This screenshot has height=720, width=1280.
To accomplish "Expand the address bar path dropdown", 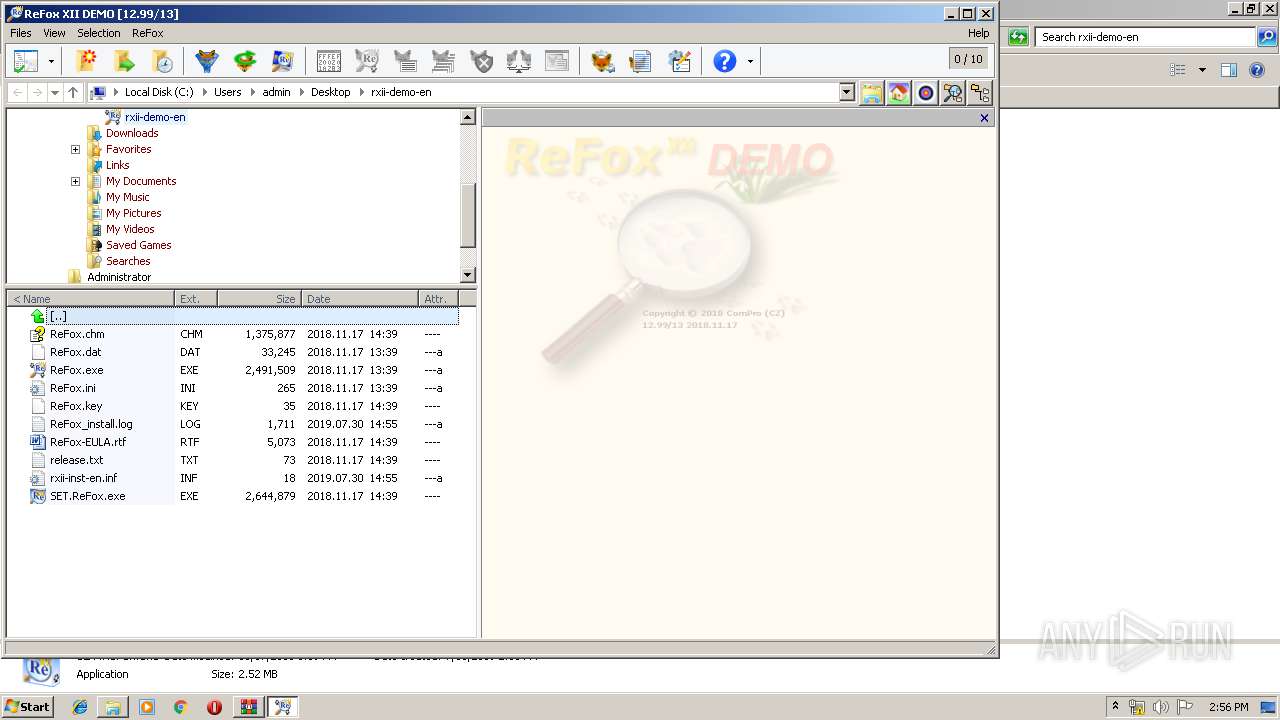I will click(847, 92).
